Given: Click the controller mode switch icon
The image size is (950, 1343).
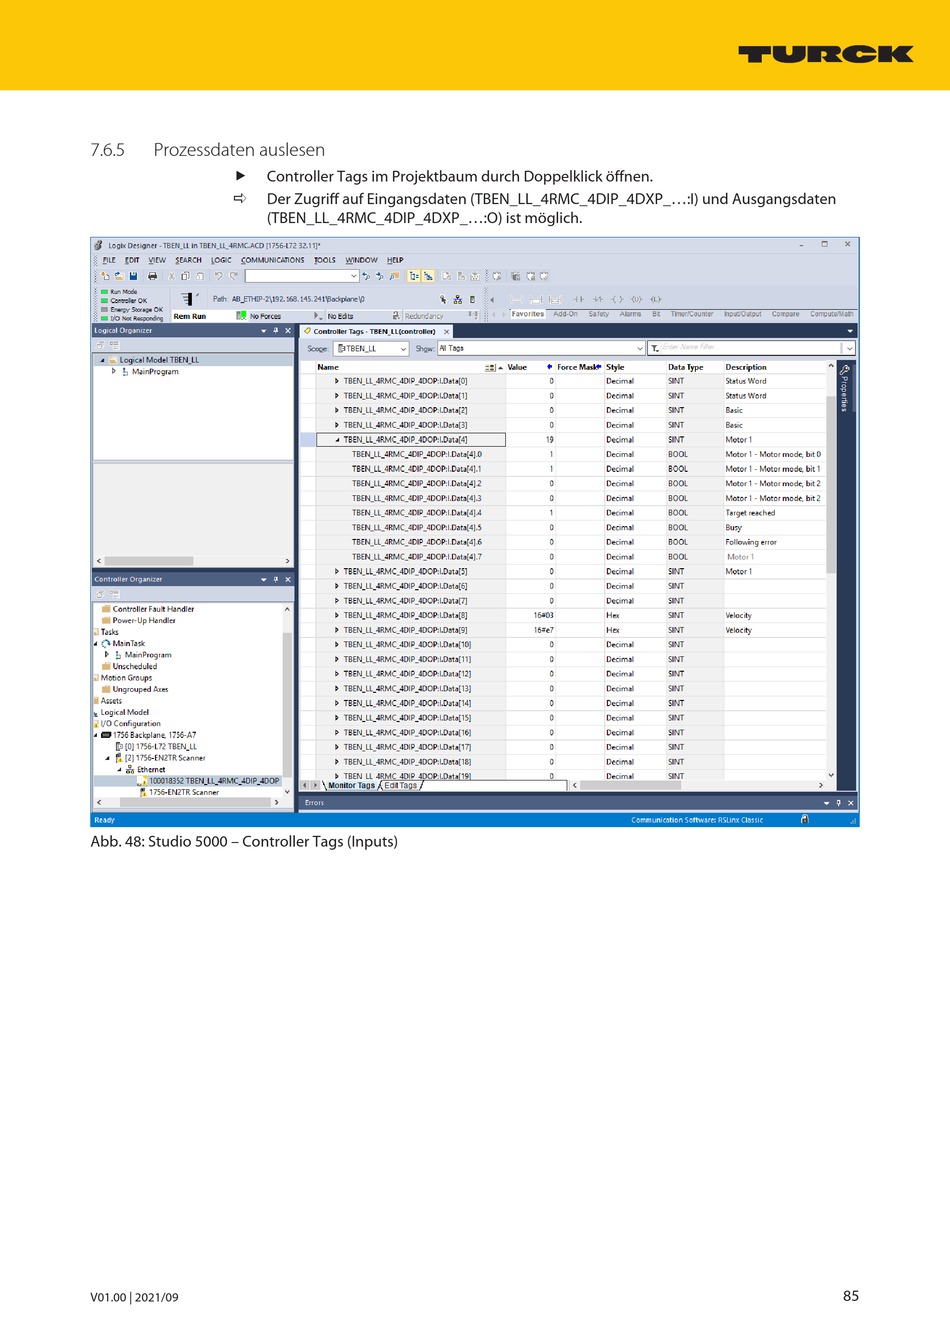Looking at the screenshot, I should (188, 299).
